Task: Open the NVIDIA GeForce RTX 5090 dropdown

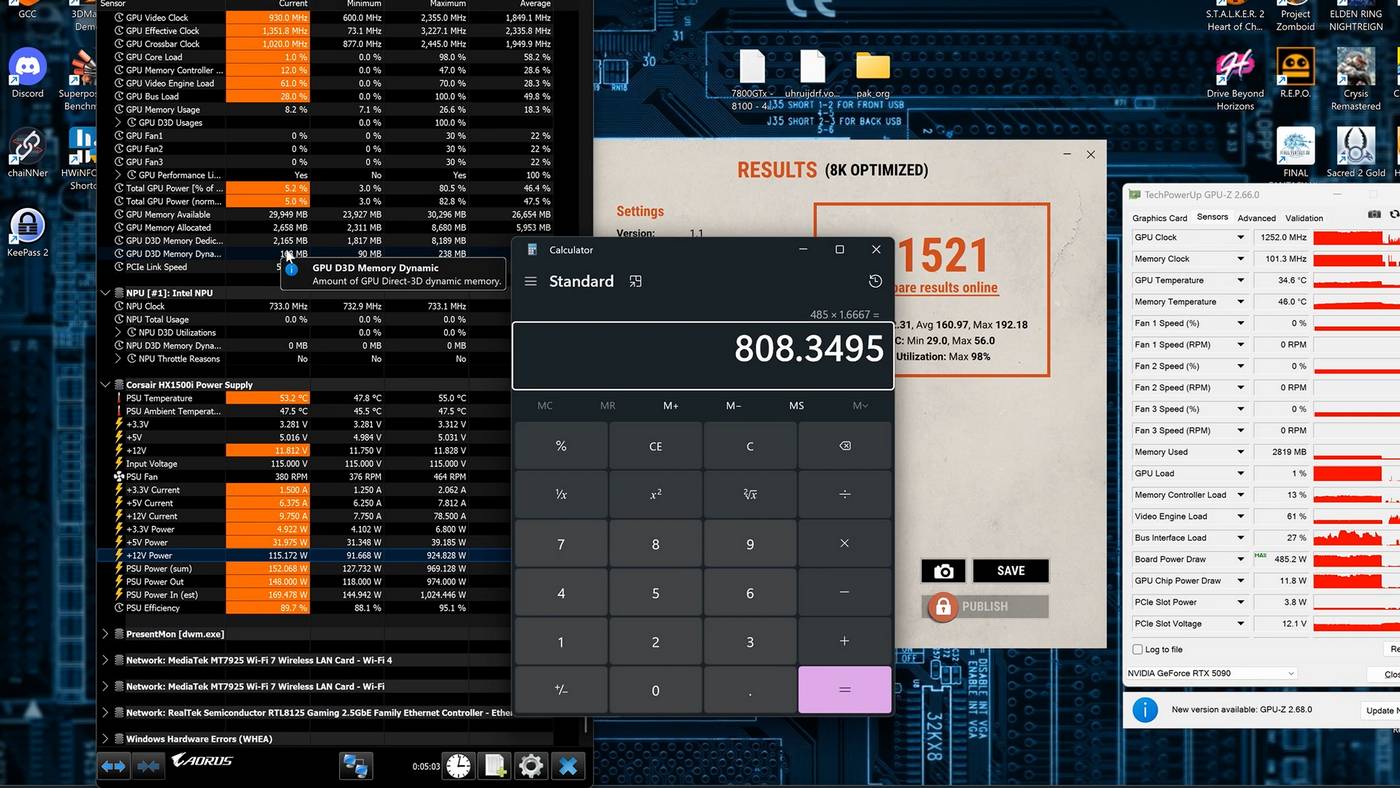Action: coord(1211,674)
